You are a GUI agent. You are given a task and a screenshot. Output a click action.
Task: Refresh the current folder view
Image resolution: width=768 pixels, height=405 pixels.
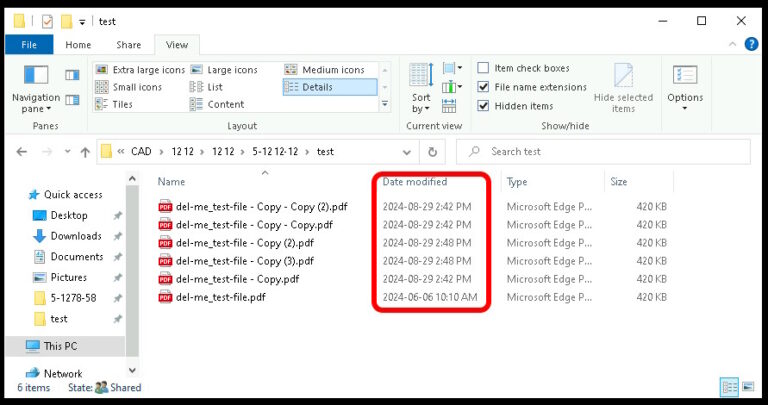pyautogui.click(x=432, y=152)
